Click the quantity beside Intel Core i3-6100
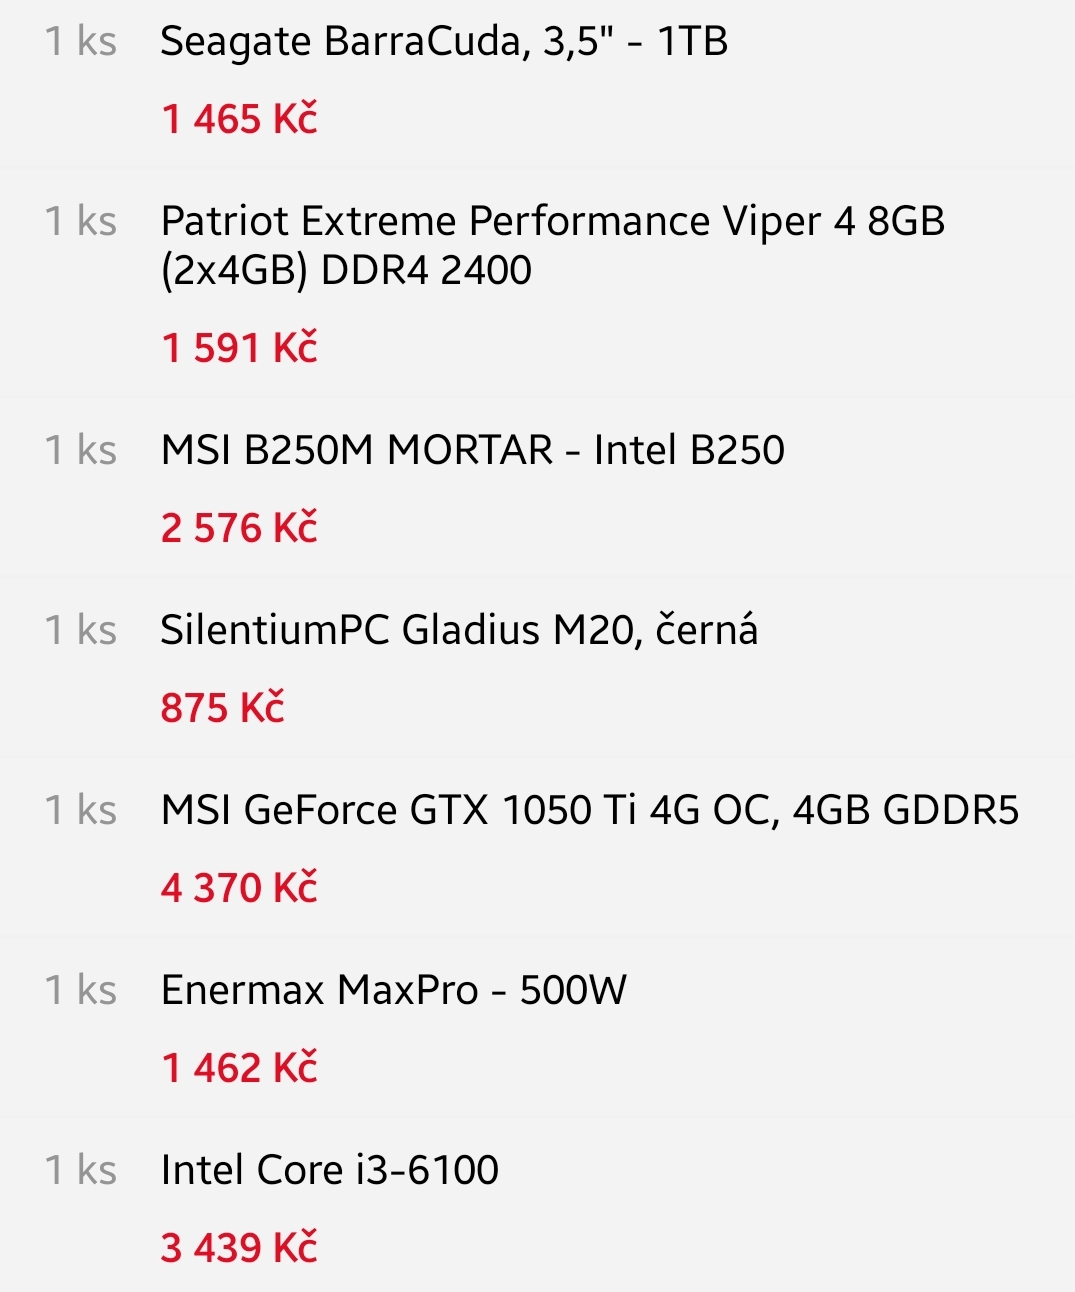The image size is (1075, 1292). coord(81,1171)
